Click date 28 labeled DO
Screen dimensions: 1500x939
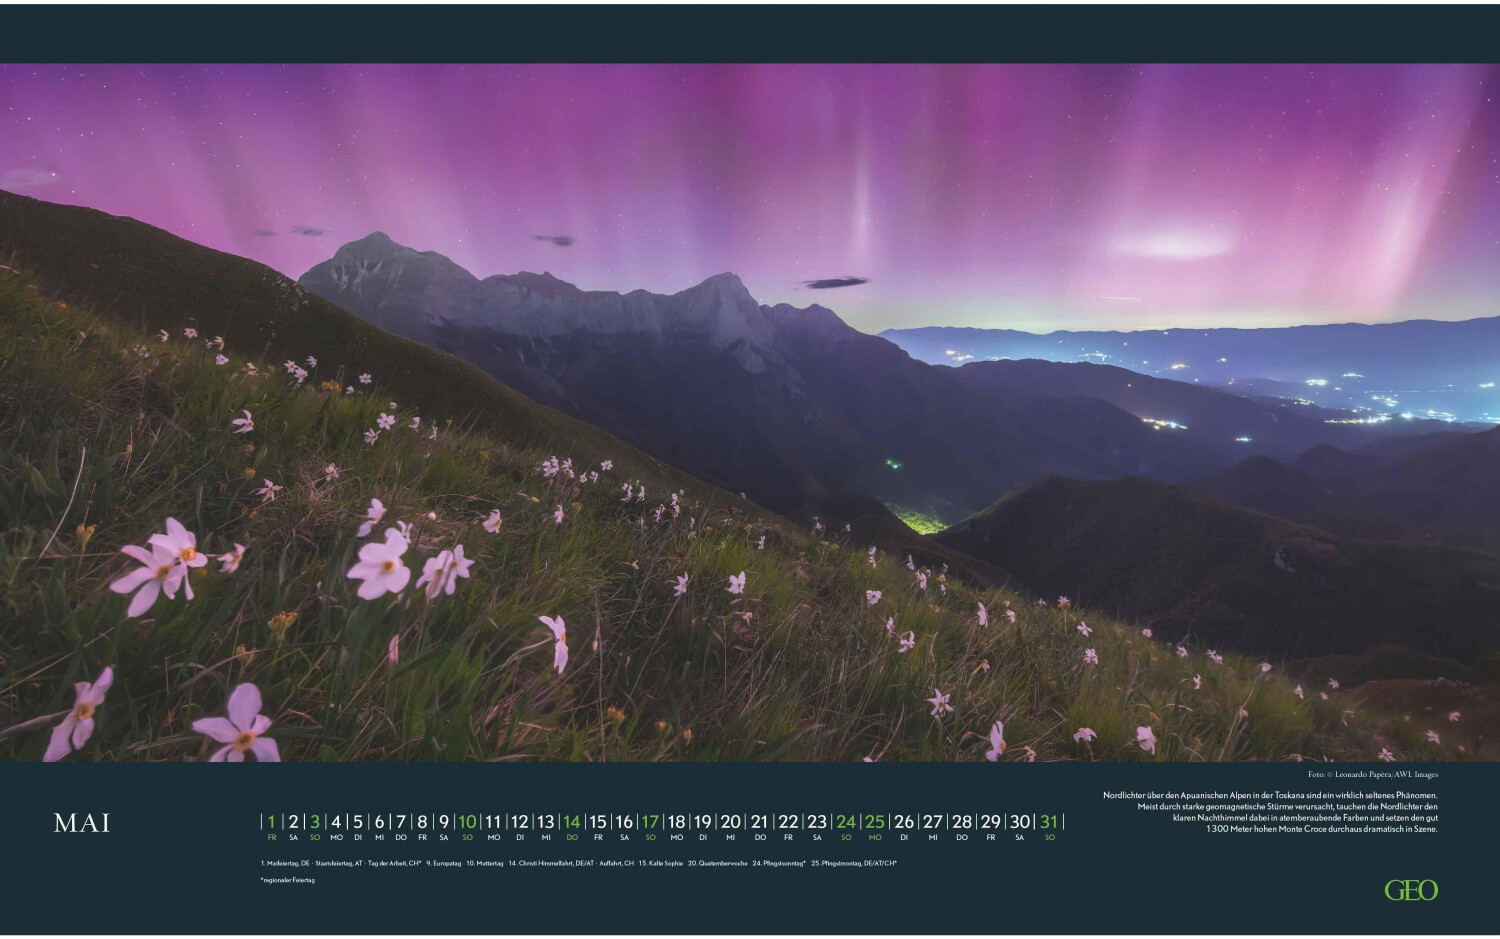pyautogui.click(x=961, y=823)
